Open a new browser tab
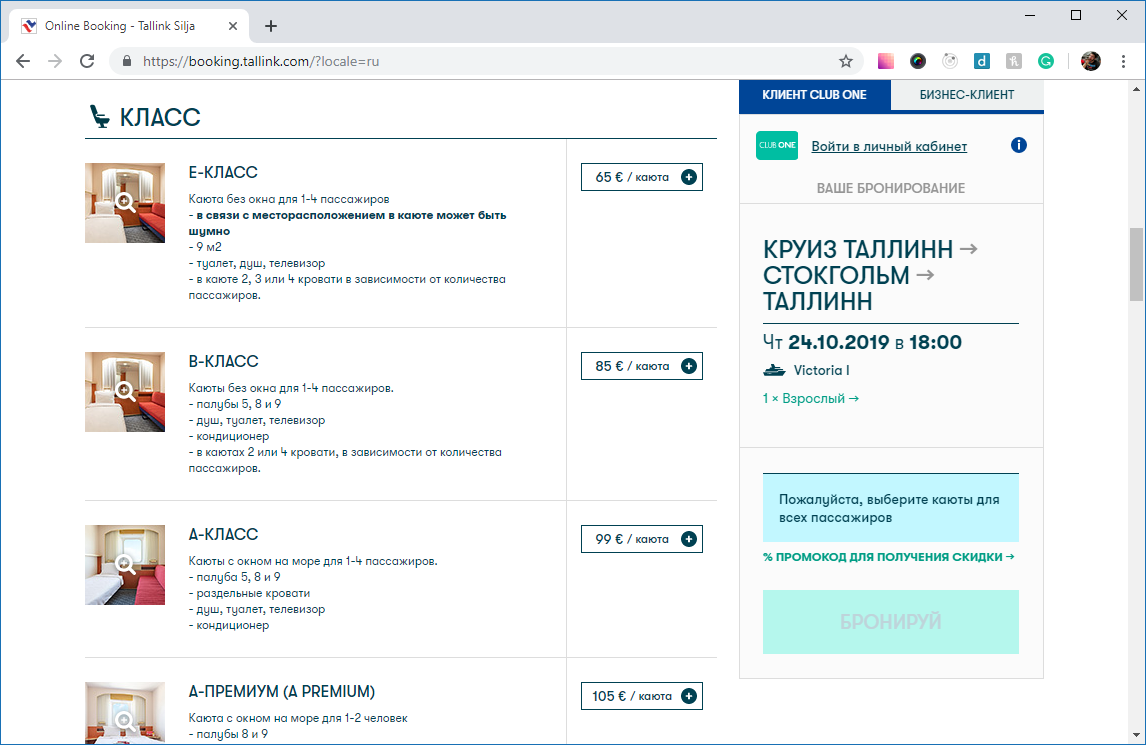 pos(270,26)
